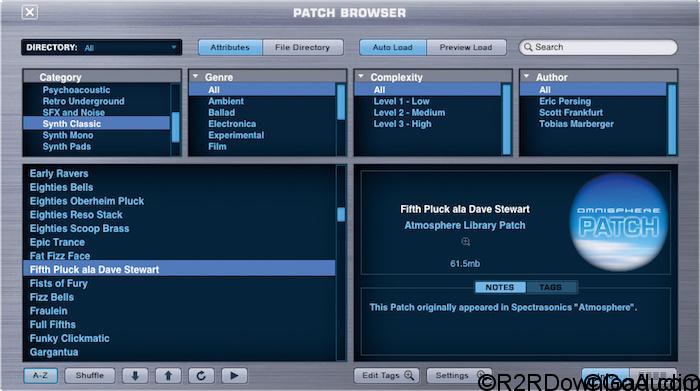Click the Shuffle button
This screenshot has height=391, width=700.
tap(90, 375)
